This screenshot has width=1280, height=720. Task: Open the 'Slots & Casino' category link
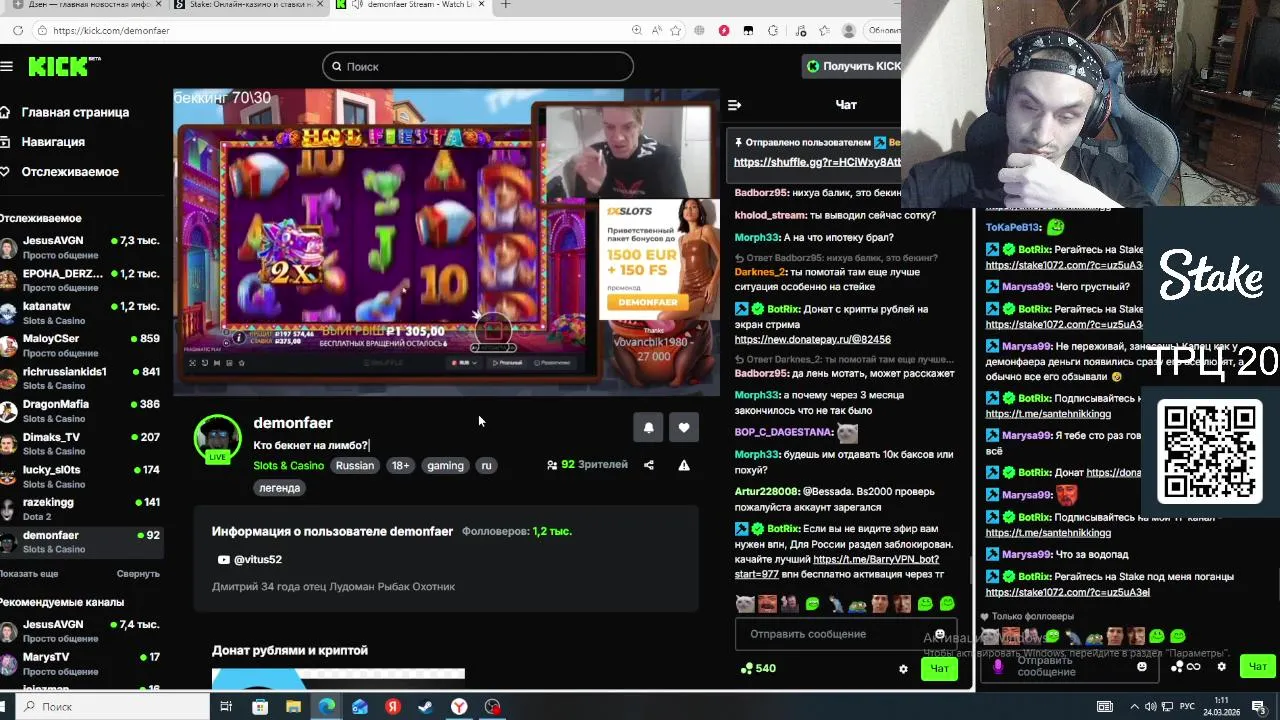(288, 466)
